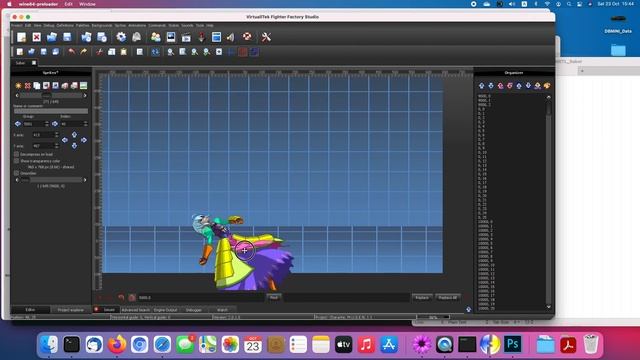This screenshot has height=360, width=640.
Task: Click the zoom slider in status bar
Action: [x=433, y=317]
